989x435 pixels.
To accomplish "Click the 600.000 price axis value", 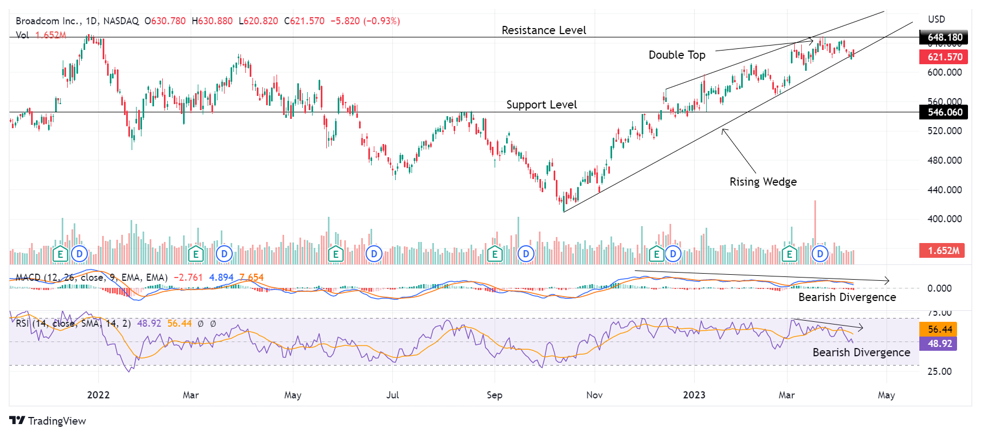I will (944, 72).
